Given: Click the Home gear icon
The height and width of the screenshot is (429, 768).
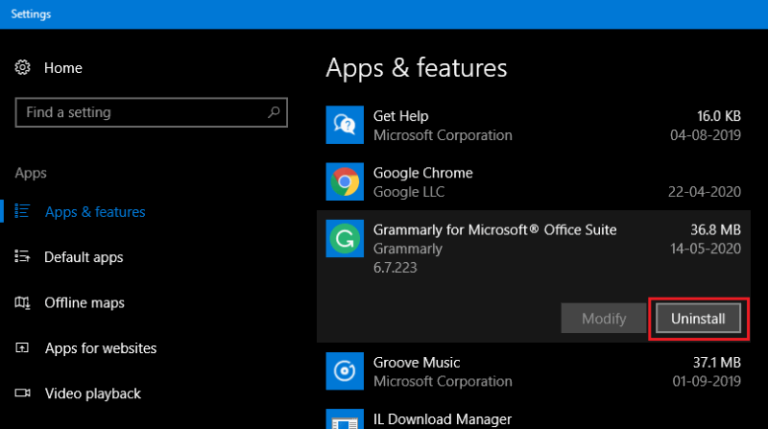Looking at the screenshot, I should [23, 68].
